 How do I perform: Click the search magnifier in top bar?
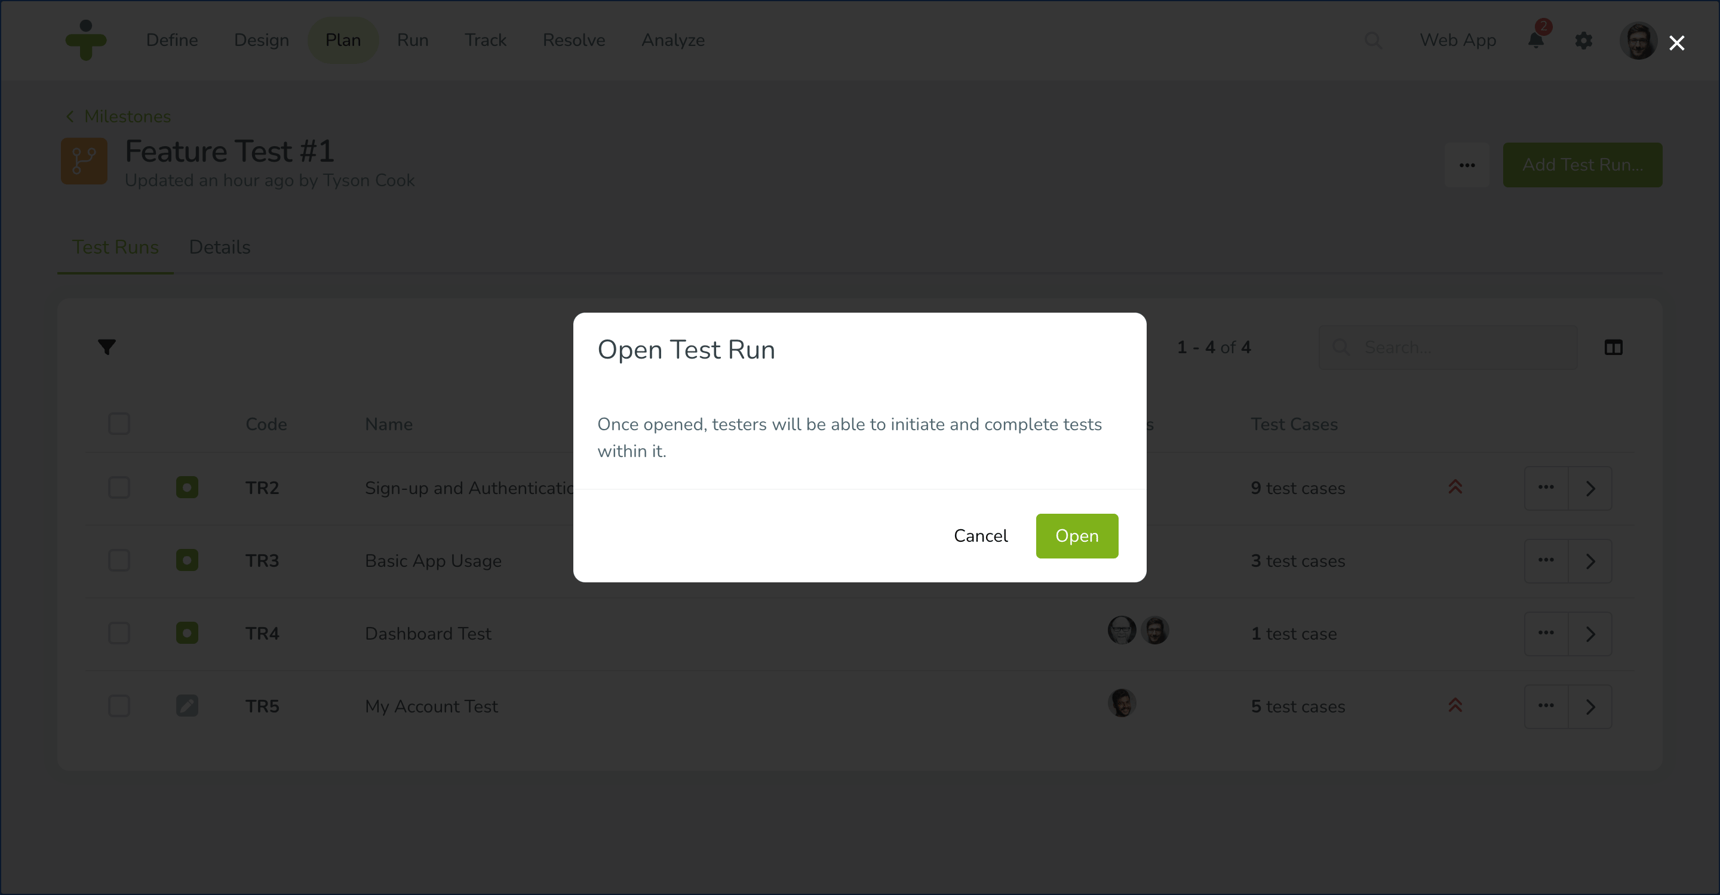(1373, 41)
